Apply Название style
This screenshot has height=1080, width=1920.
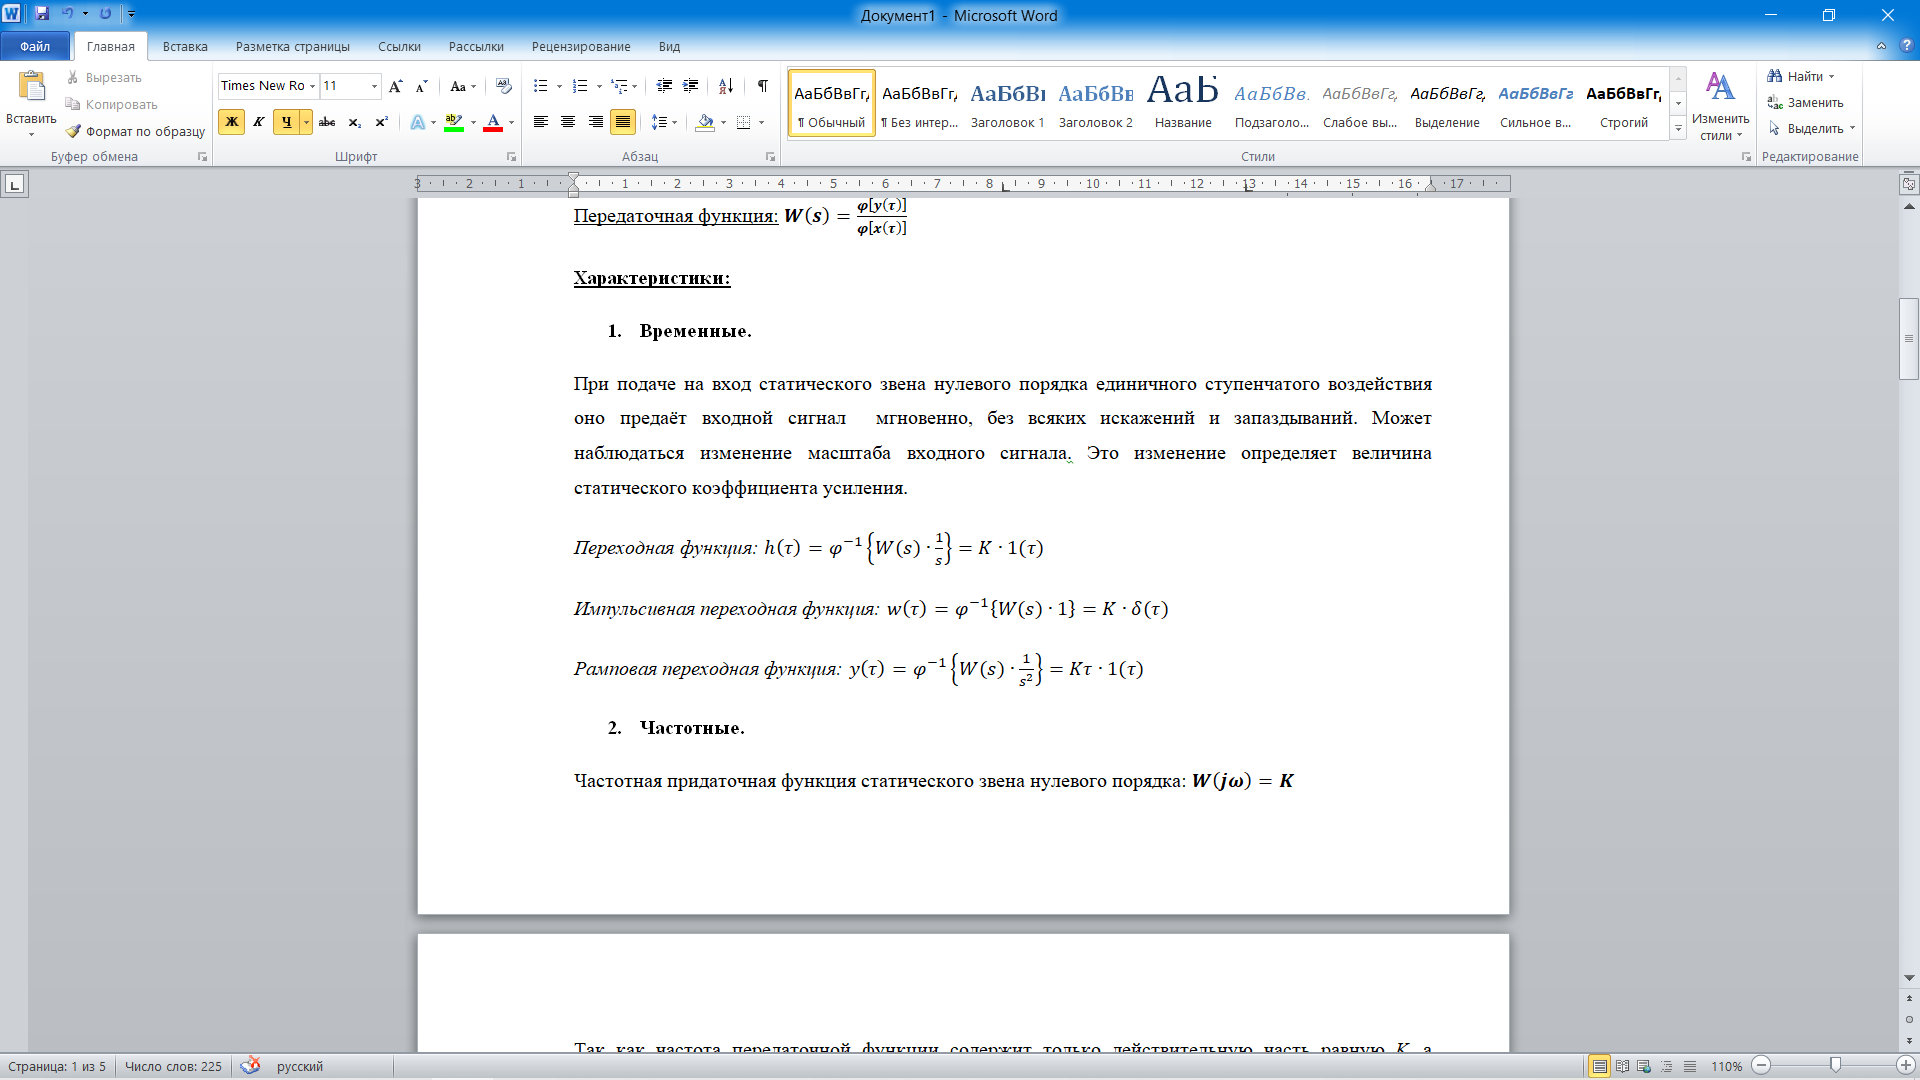[x=1183, y=103]
